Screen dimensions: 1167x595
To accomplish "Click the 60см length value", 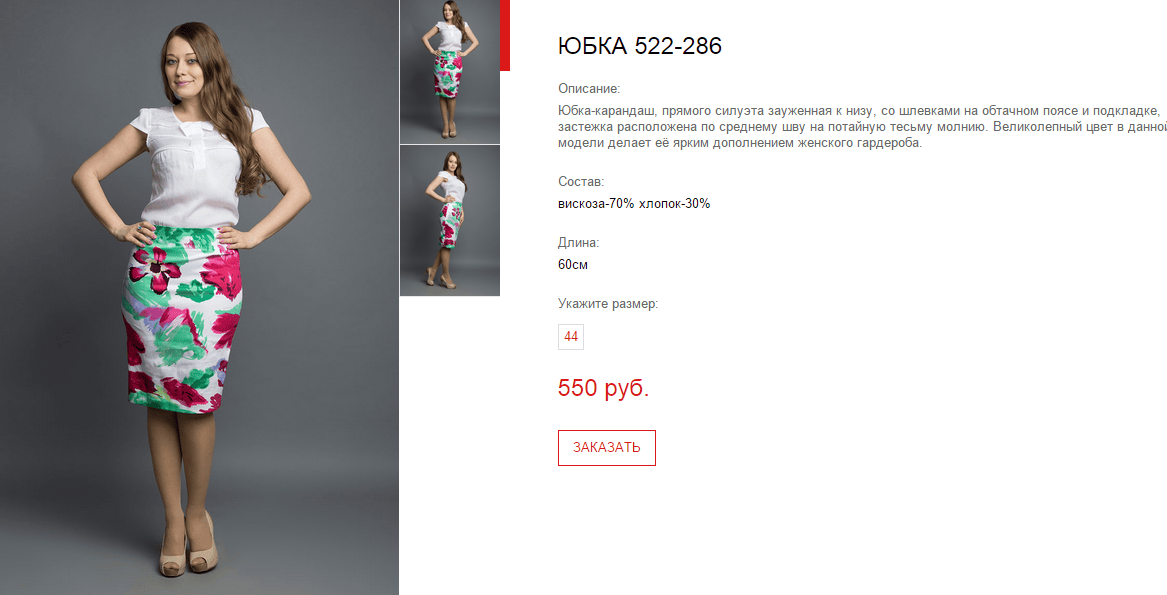I will 572,264.
